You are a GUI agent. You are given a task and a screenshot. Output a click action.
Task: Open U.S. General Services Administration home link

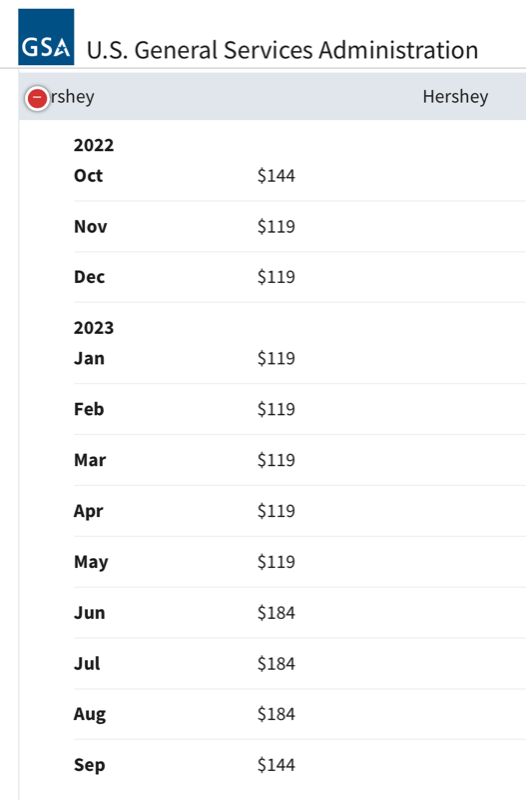tap(282, 50)
